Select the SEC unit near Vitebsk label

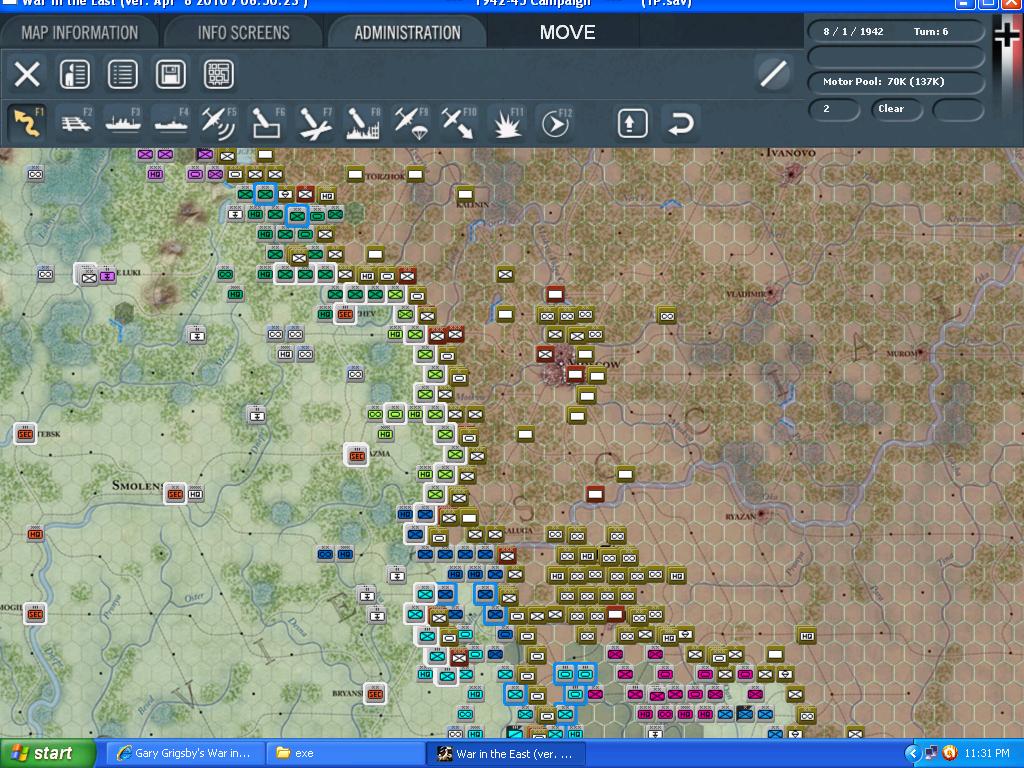25,434
